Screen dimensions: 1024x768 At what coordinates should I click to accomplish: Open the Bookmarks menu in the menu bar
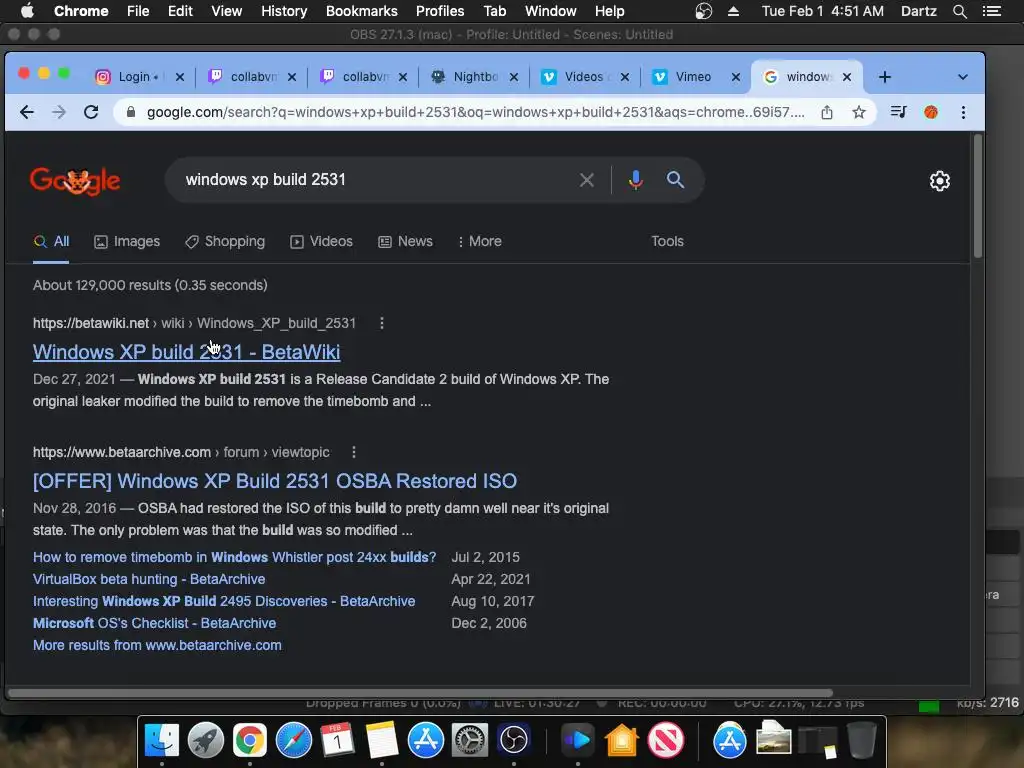[361, 11]
